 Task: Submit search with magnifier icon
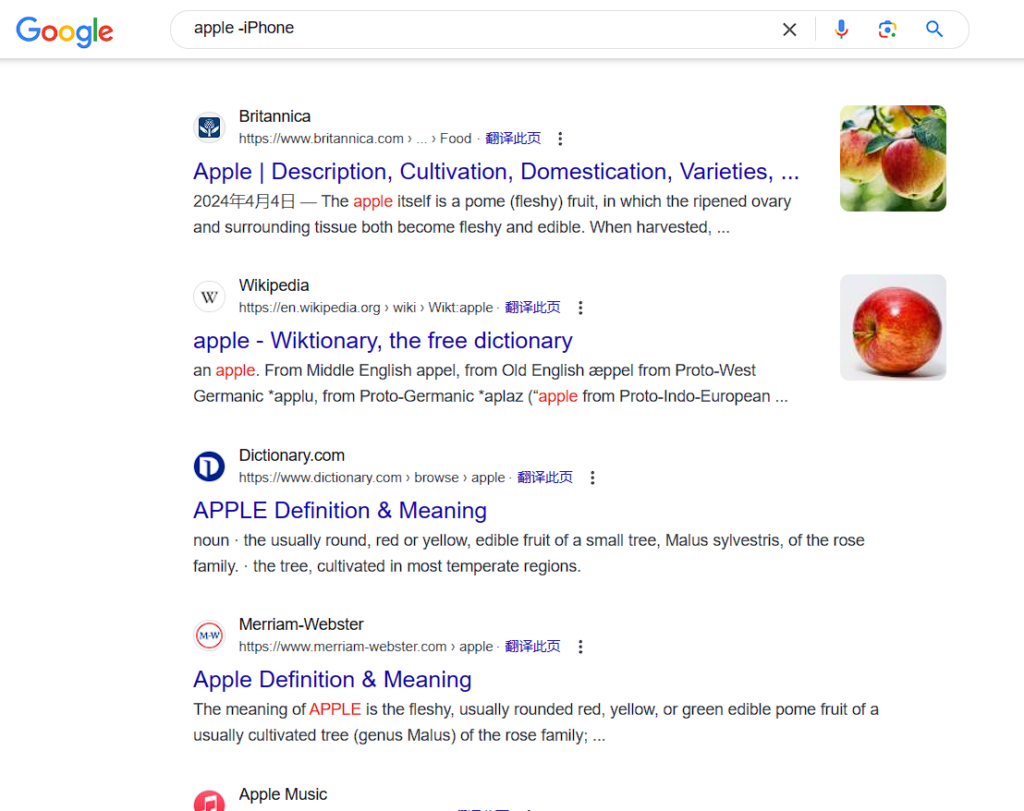click(x=934, y=29)
